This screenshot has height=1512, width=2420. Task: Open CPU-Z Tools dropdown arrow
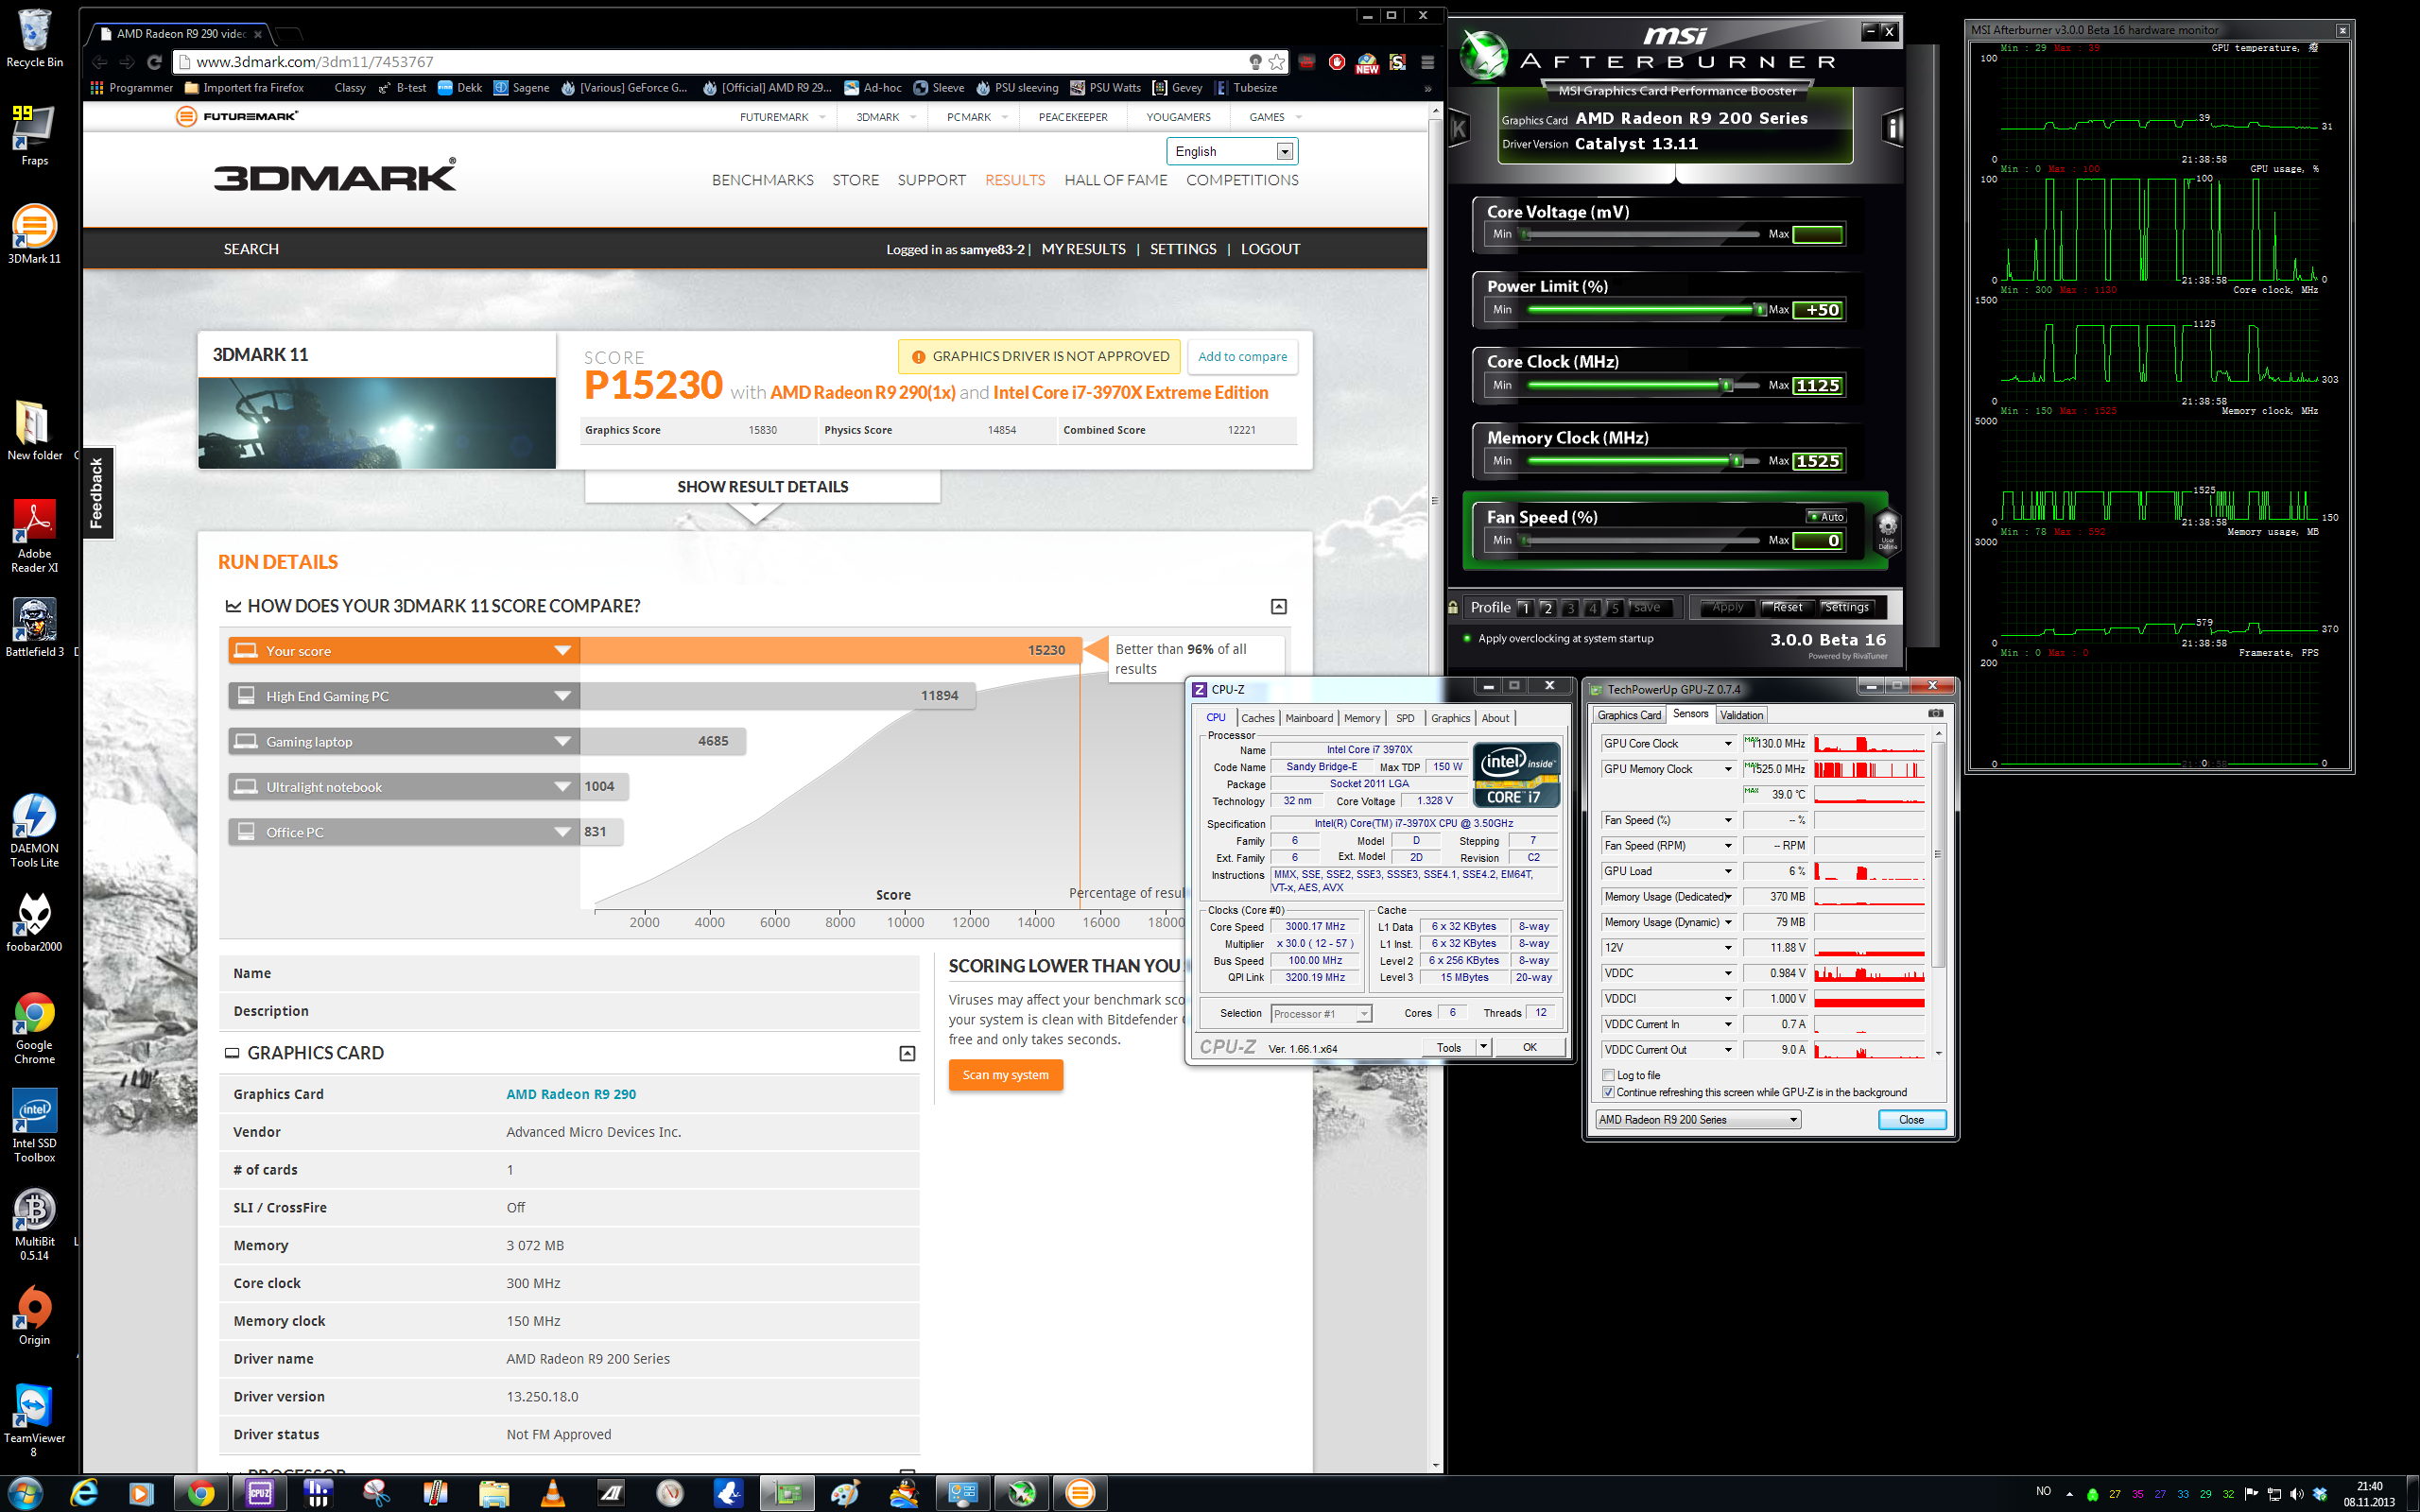(1483, 1047)
